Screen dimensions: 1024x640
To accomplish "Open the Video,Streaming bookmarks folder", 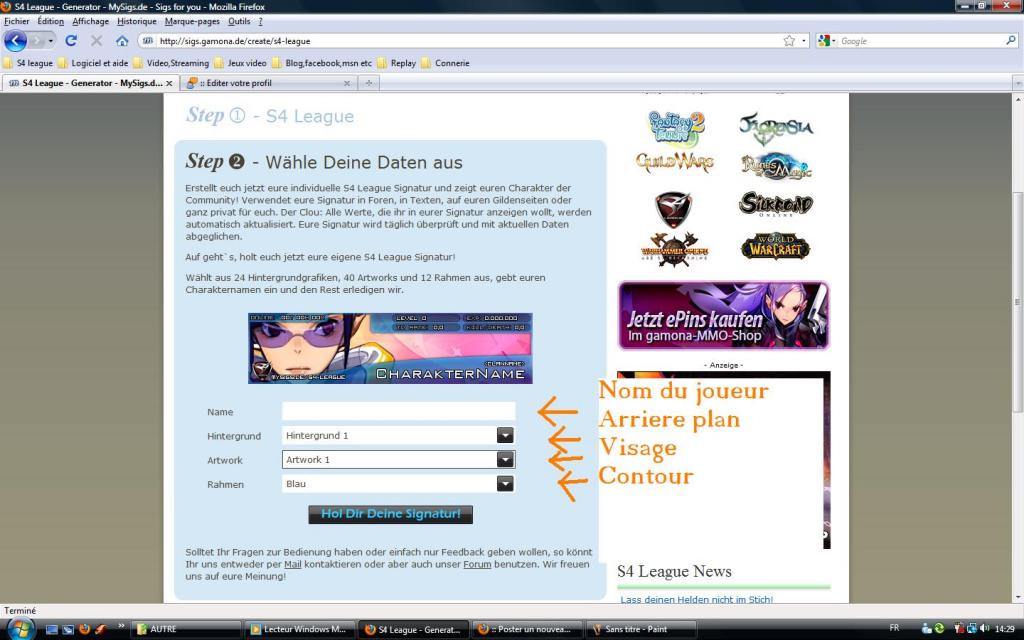I will pos(171,63).
